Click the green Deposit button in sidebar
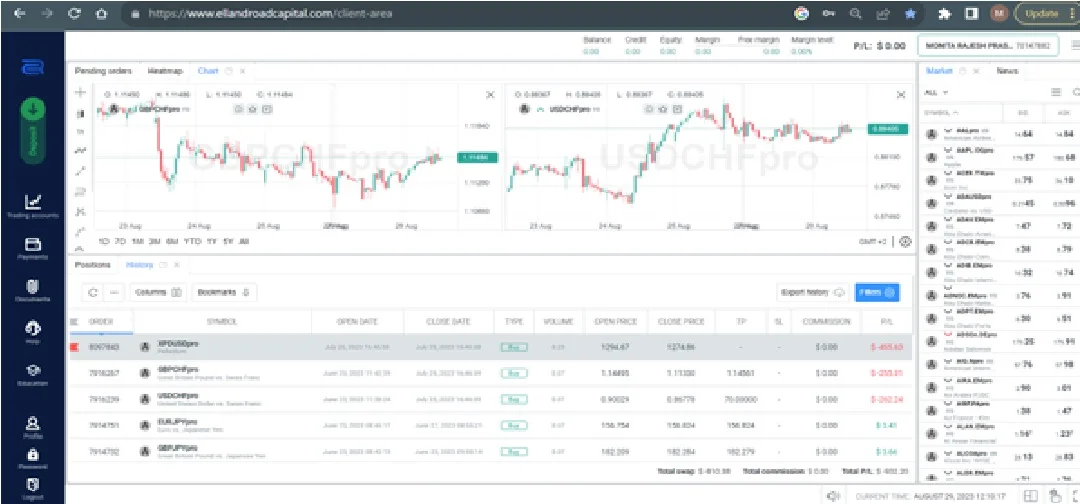Screen dimensions: 1080x504 [x=32, y=131]
